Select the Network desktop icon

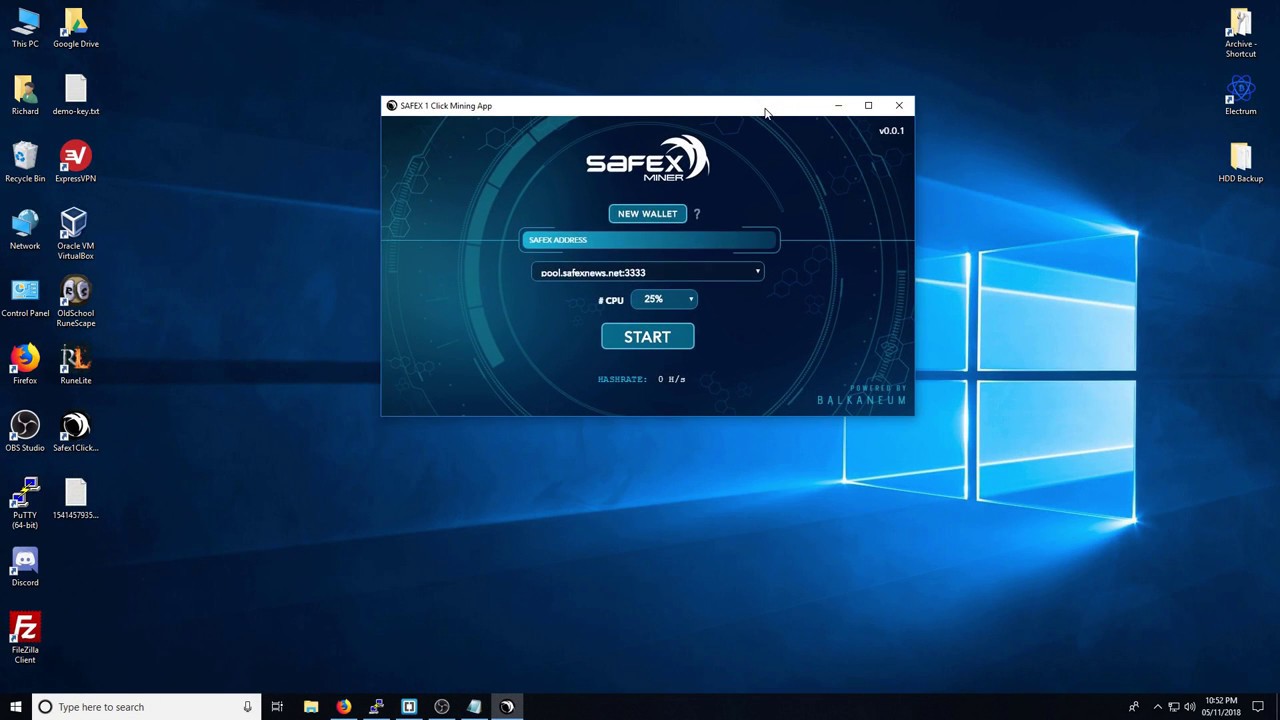[25, 229]
